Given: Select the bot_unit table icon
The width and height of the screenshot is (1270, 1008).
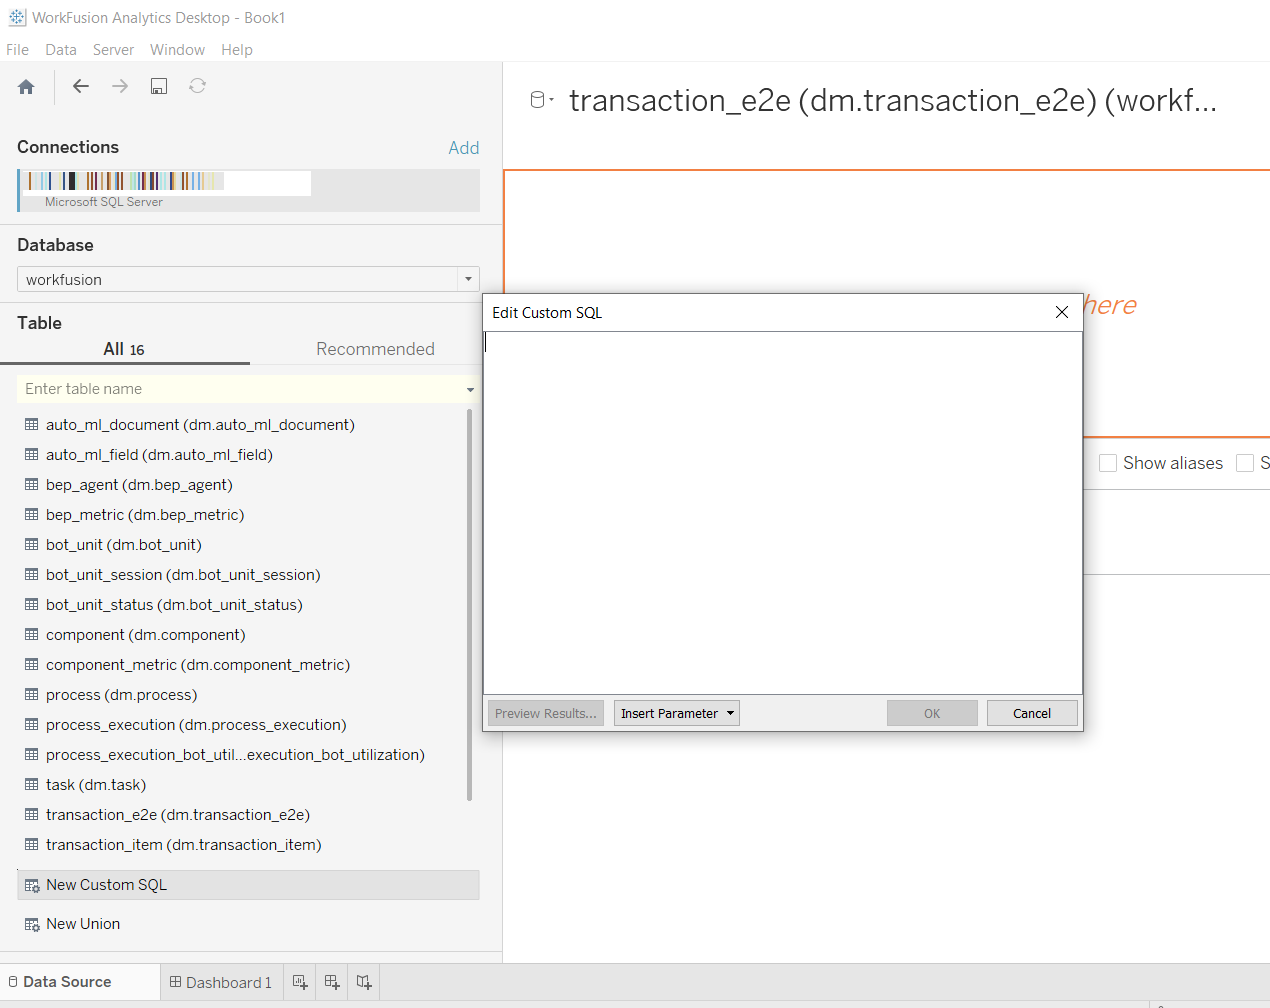Looking at the screenshot, I should click(x=32, y=544).
